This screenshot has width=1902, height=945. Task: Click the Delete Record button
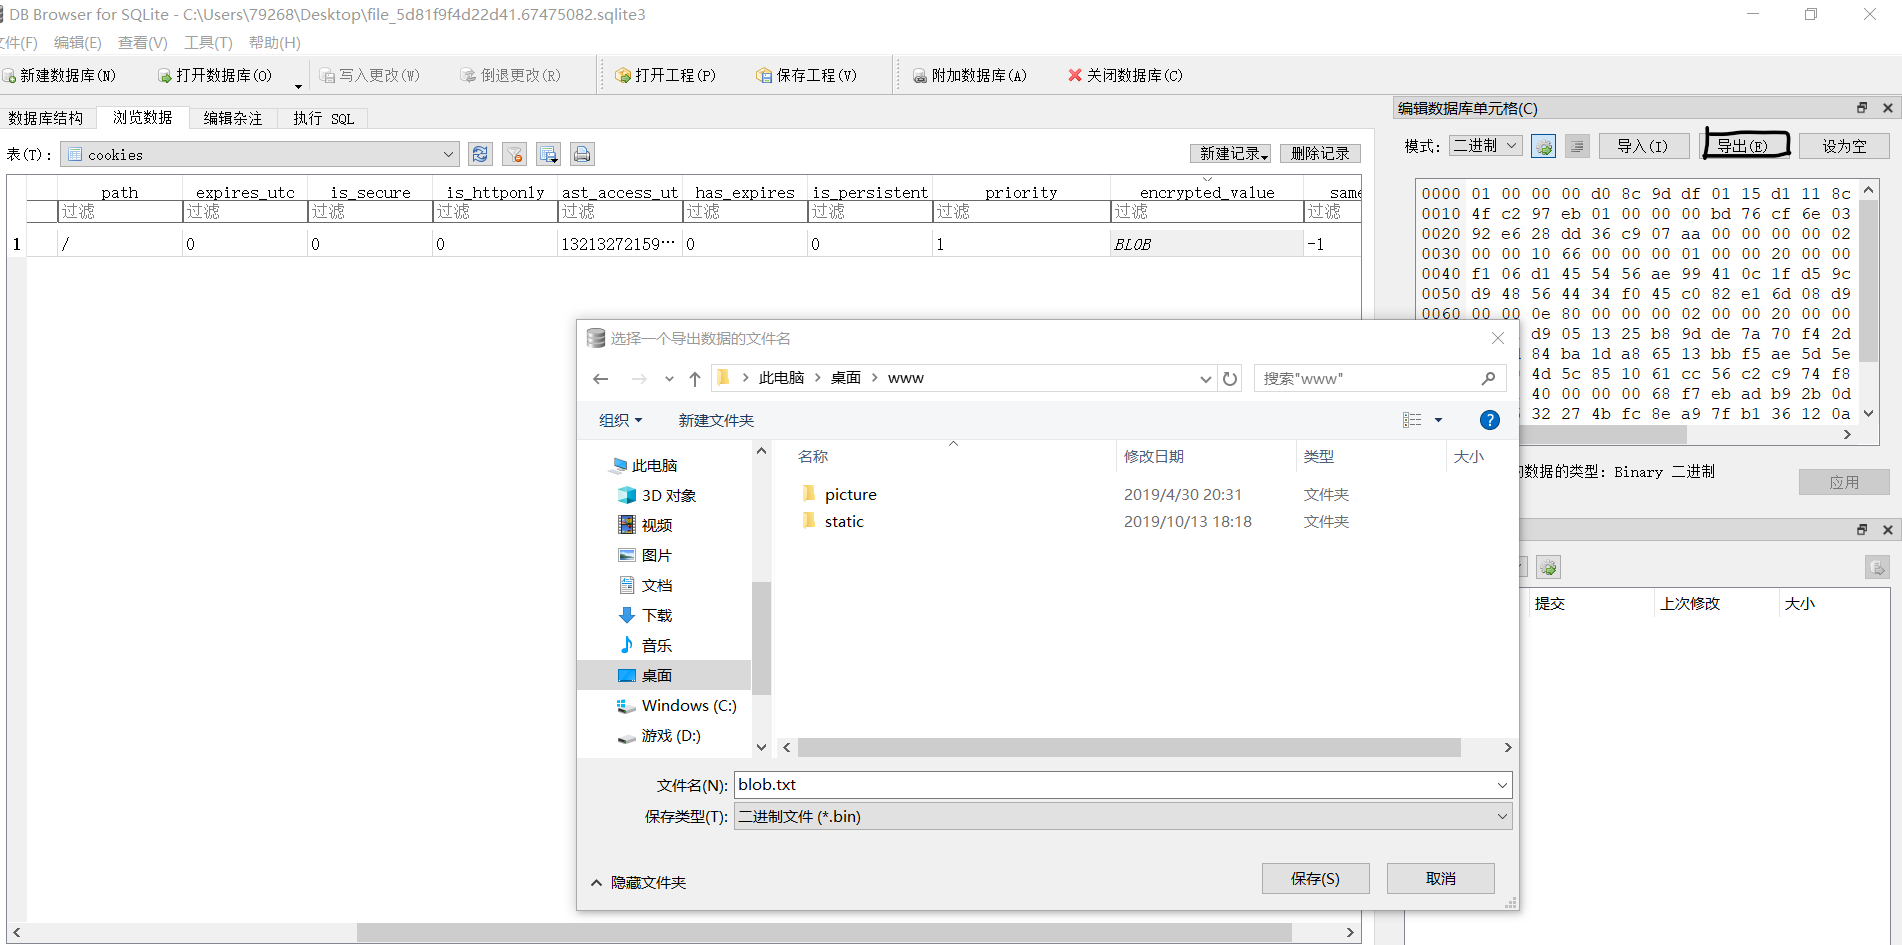(1320, 153)
